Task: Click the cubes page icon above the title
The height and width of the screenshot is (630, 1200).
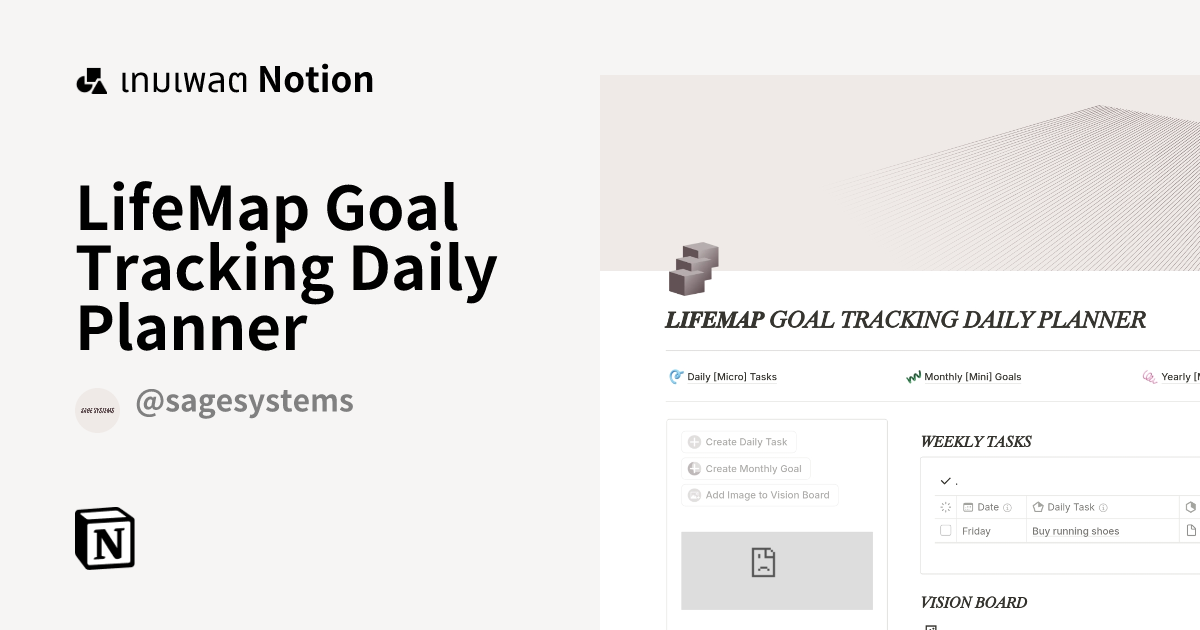Action: [x=693, y=268]
